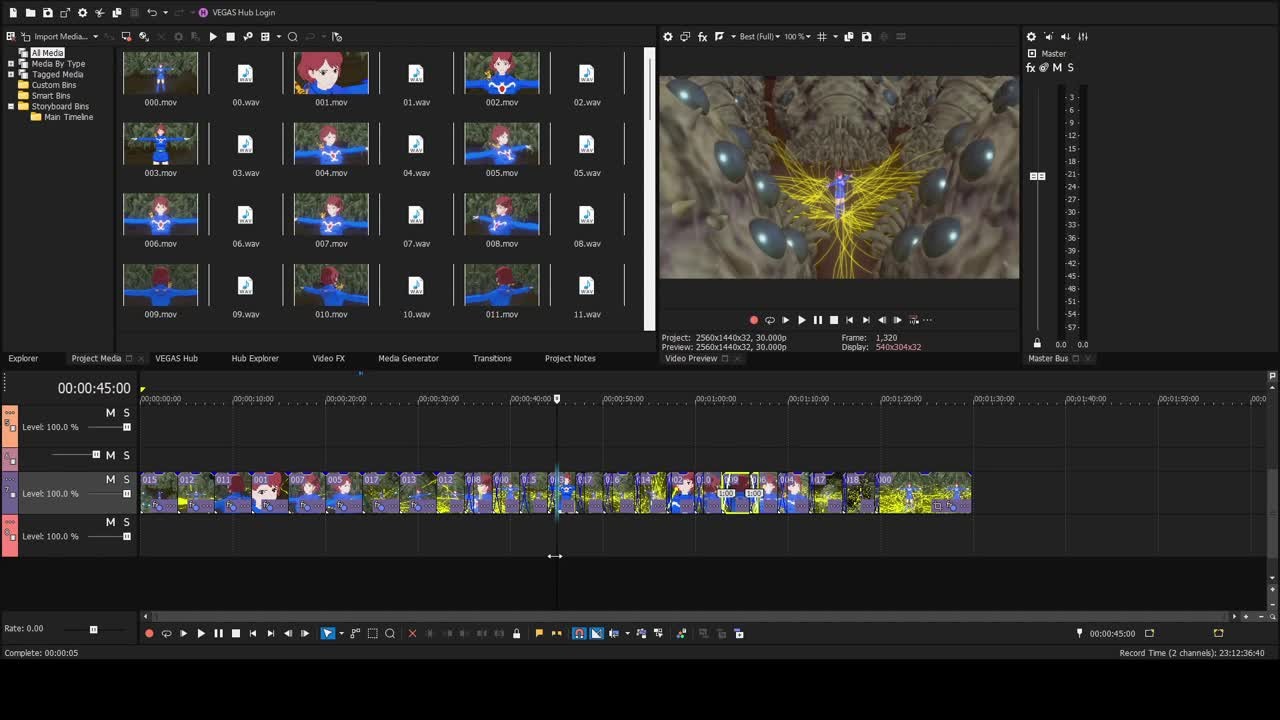
Task: Click the preview overlays grid icon
Action: (x=821, y=37)
